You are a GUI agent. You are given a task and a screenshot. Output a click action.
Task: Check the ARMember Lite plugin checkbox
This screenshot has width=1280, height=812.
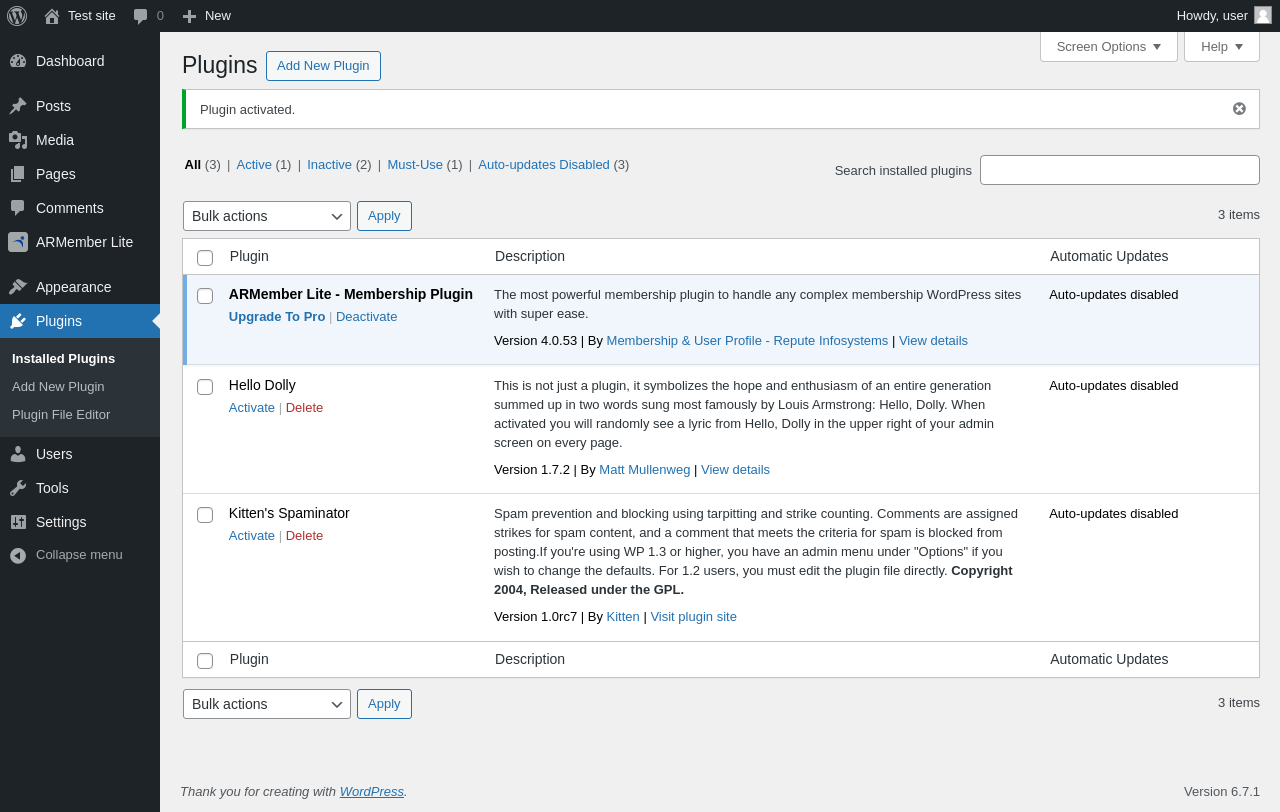click(205, 296)
